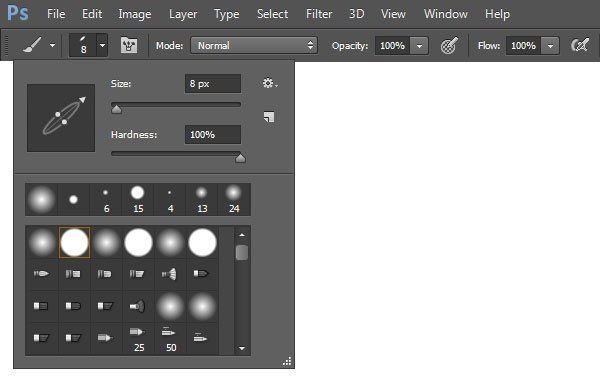The width and height of the screenshot is (600, 392).
Task: Open the Select menu
Action: click(272, 14)
